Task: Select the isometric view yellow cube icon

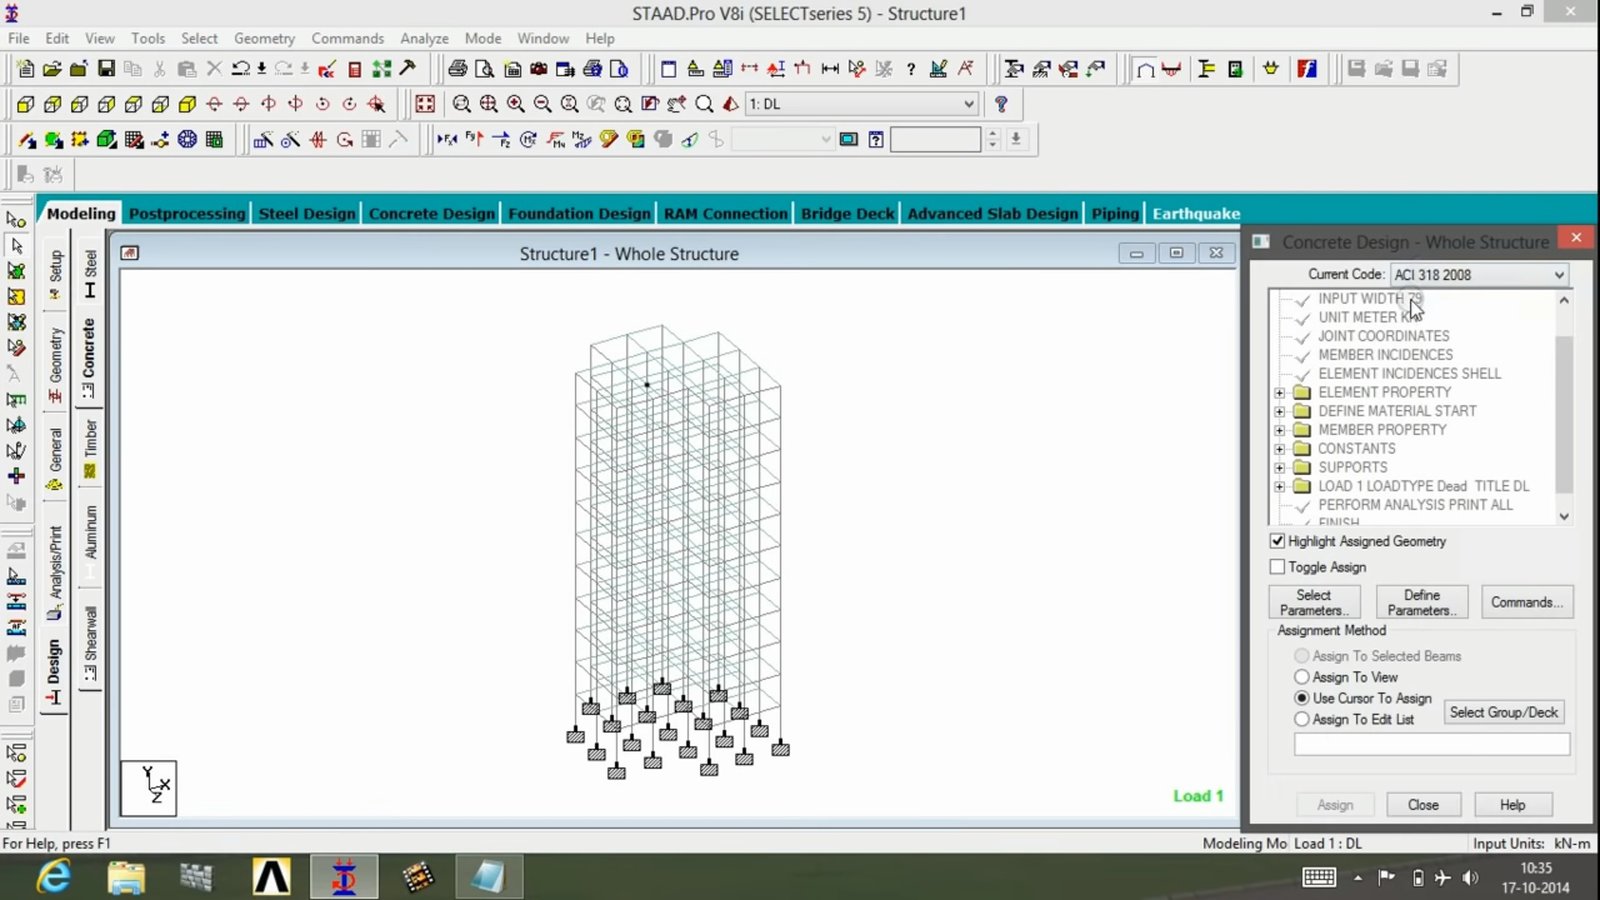Action: (187, 104)
